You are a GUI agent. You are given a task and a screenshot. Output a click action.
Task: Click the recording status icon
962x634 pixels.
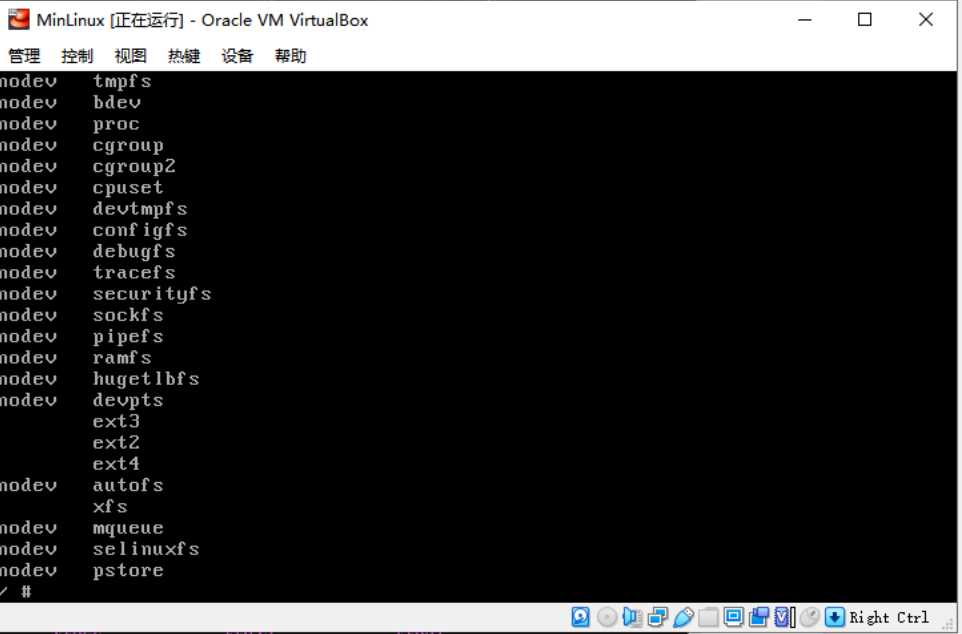[759, 617]
